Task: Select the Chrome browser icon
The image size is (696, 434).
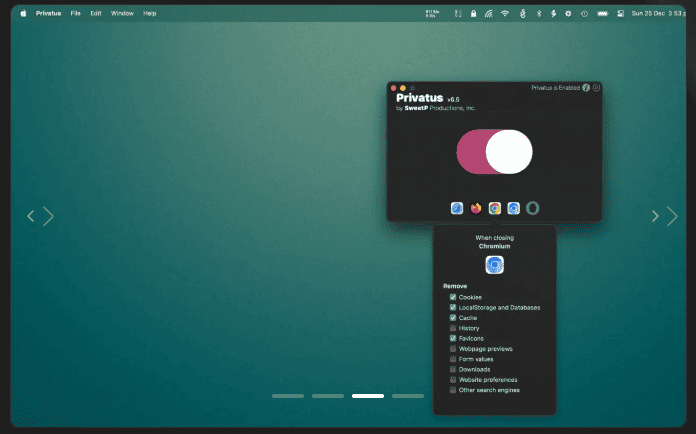Action: [495, 208]
